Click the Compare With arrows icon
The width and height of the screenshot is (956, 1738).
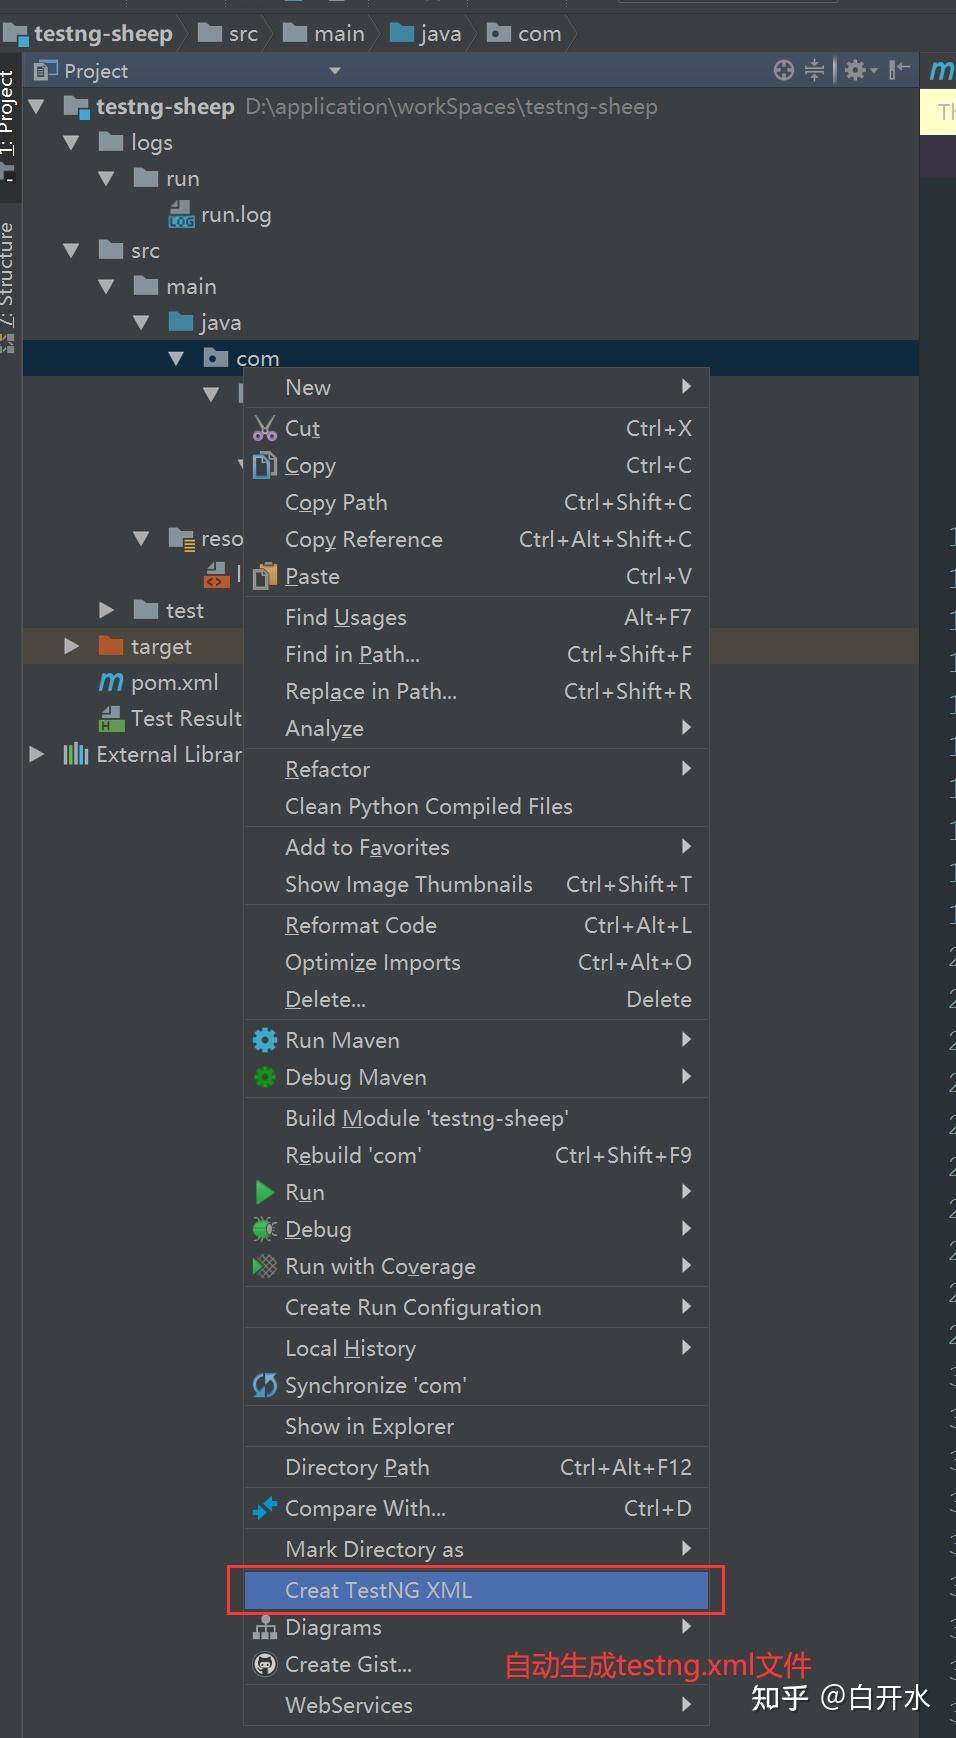pos(264,1508)
